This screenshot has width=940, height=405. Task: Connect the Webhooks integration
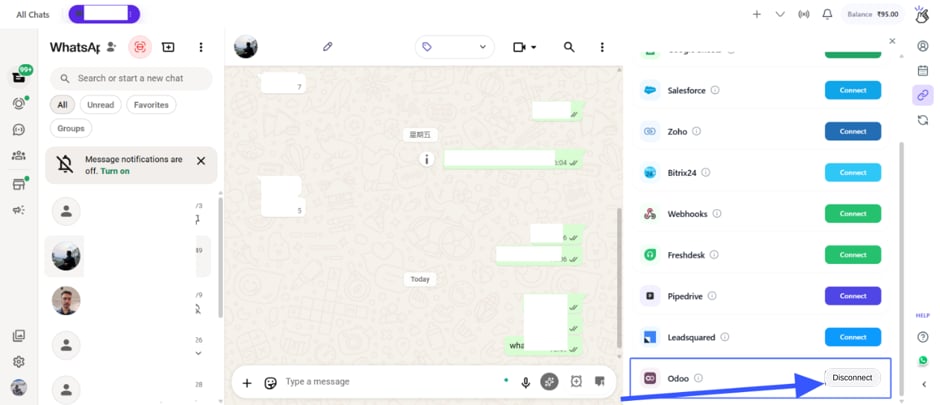pyautogui.click(x=853, y=214)
